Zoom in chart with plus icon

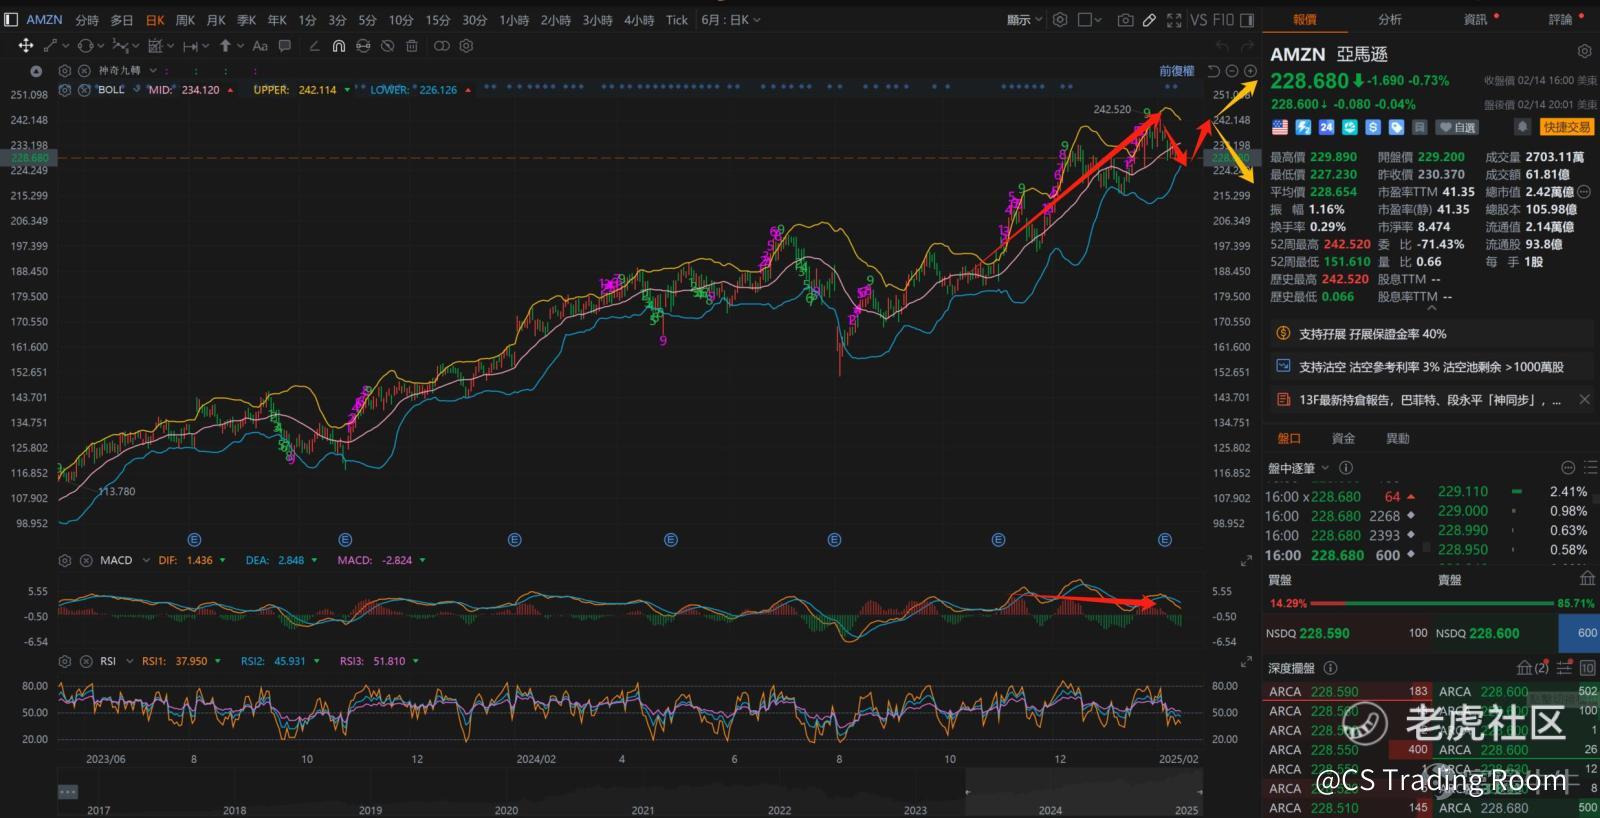(x=1250, y=71)
